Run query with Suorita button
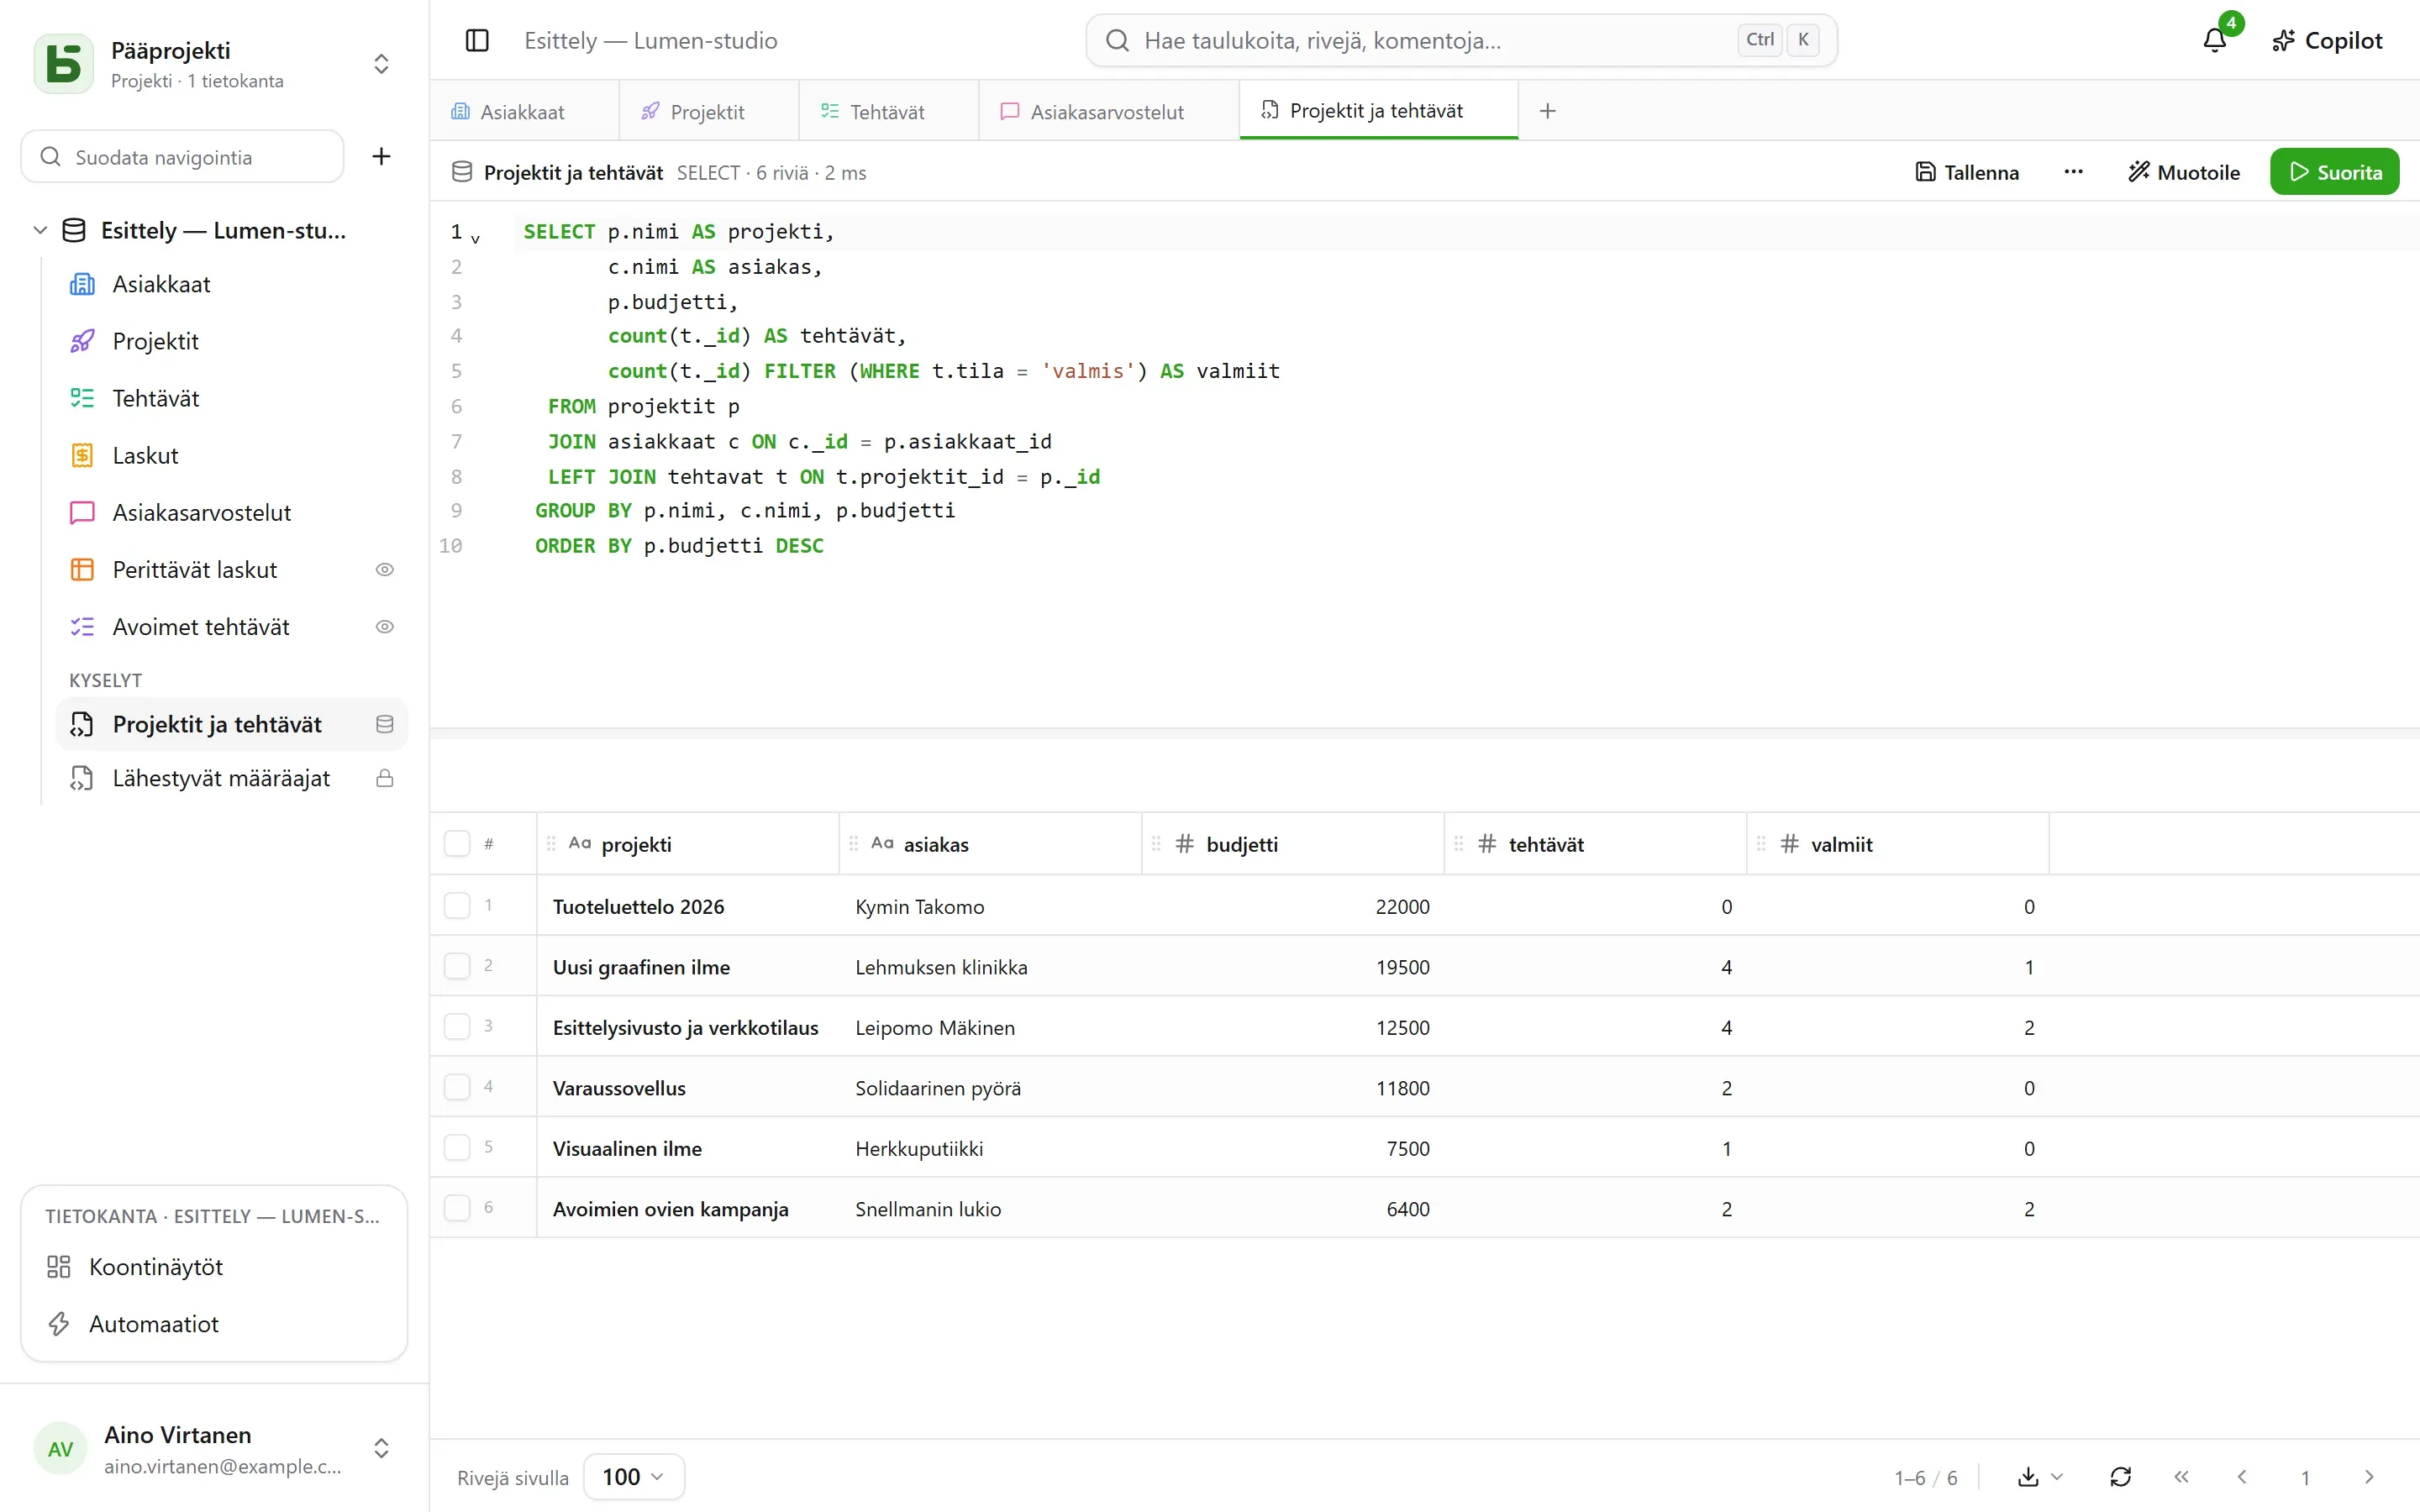Image resolution: width=2420 pixels, height=1512 pixels. [2334, 172]
